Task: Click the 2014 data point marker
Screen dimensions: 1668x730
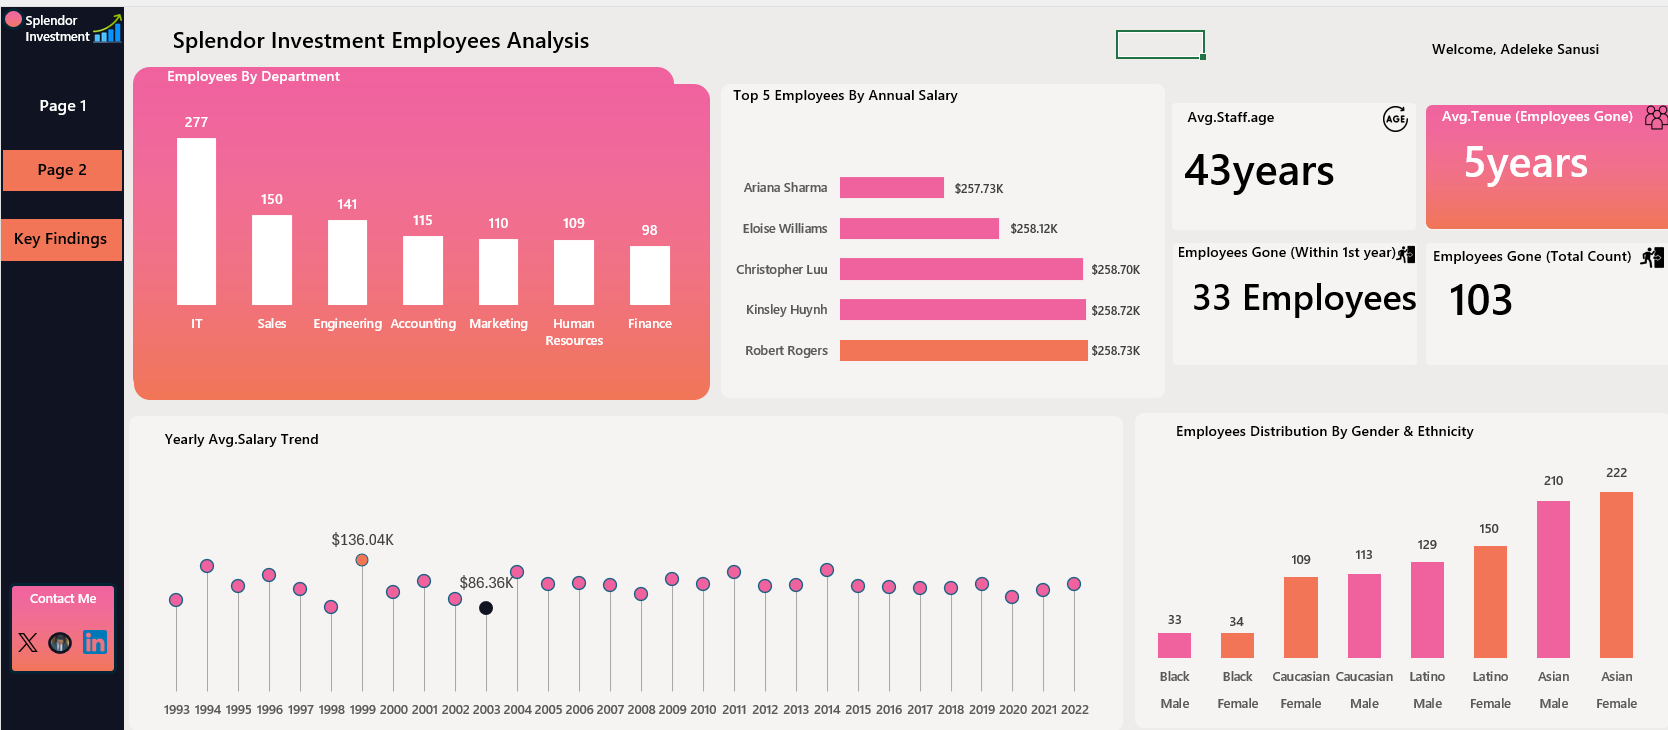Action: tap(827, 570)
